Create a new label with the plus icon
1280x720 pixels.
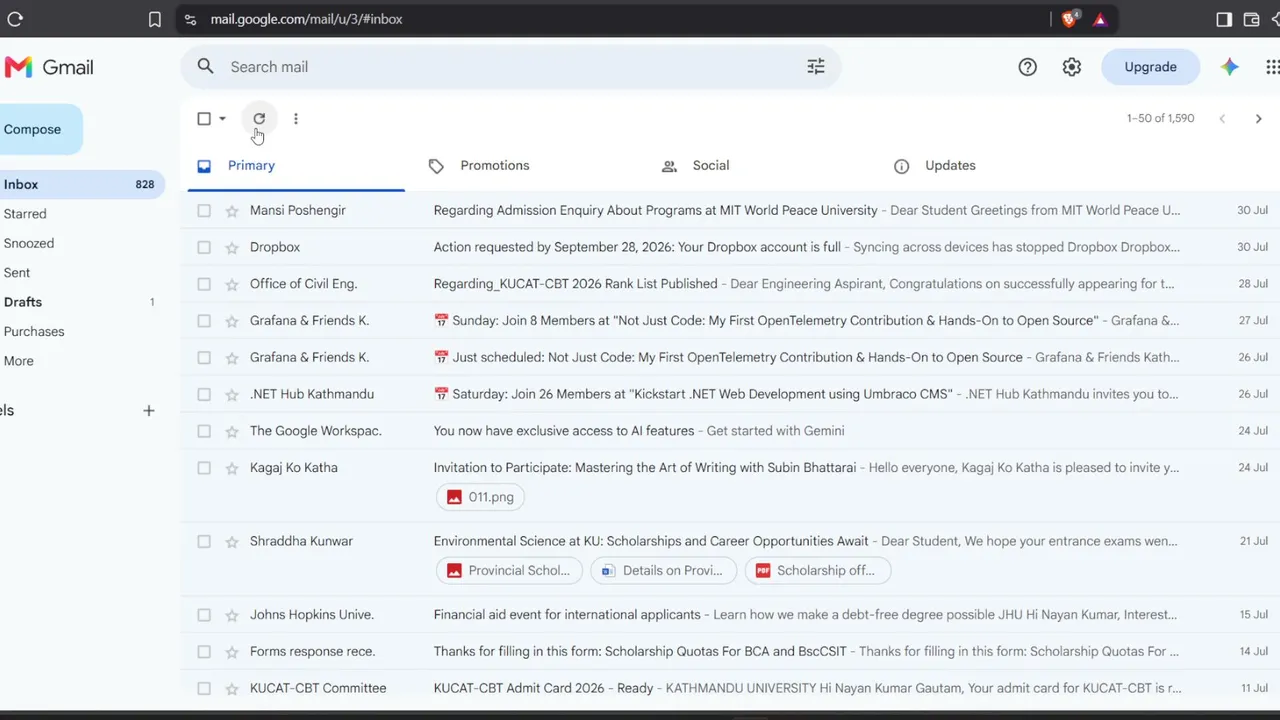point(149,410)
